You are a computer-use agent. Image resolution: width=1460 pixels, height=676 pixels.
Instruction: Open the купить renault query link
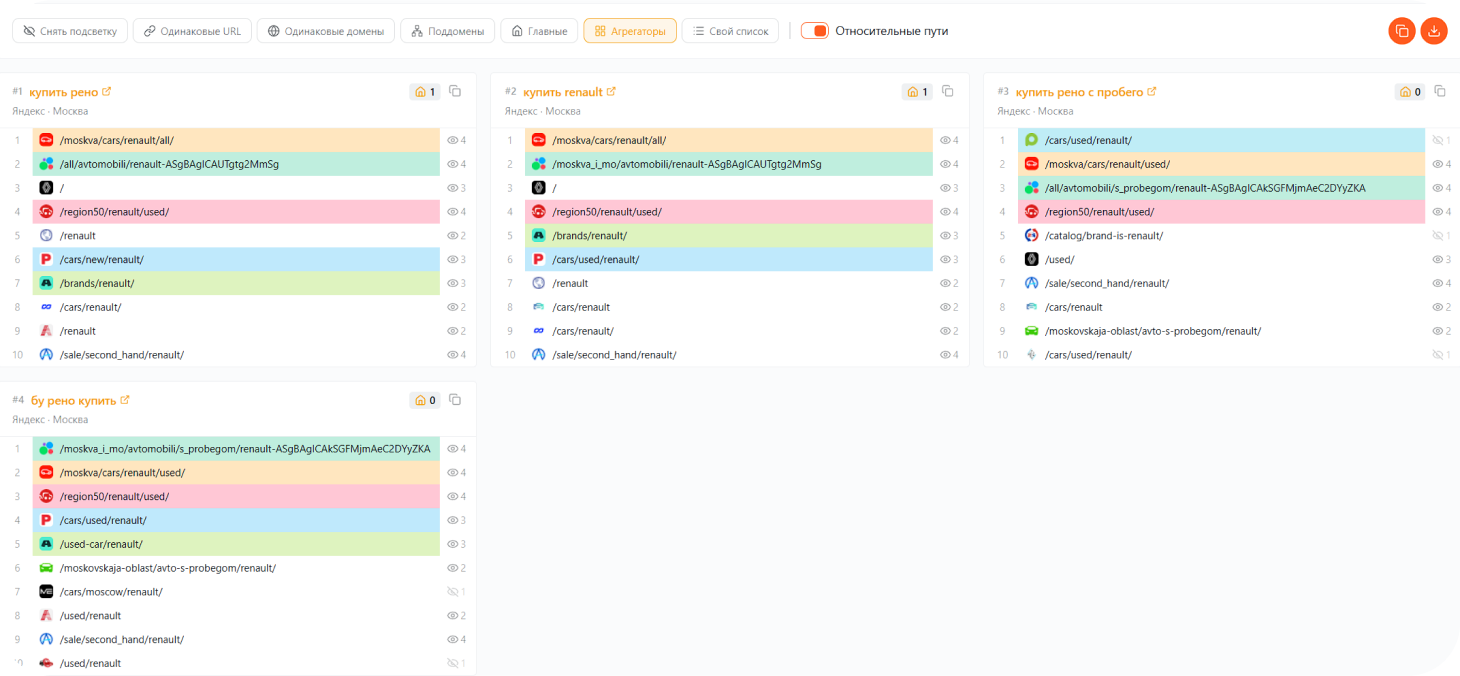coord(569,92)
